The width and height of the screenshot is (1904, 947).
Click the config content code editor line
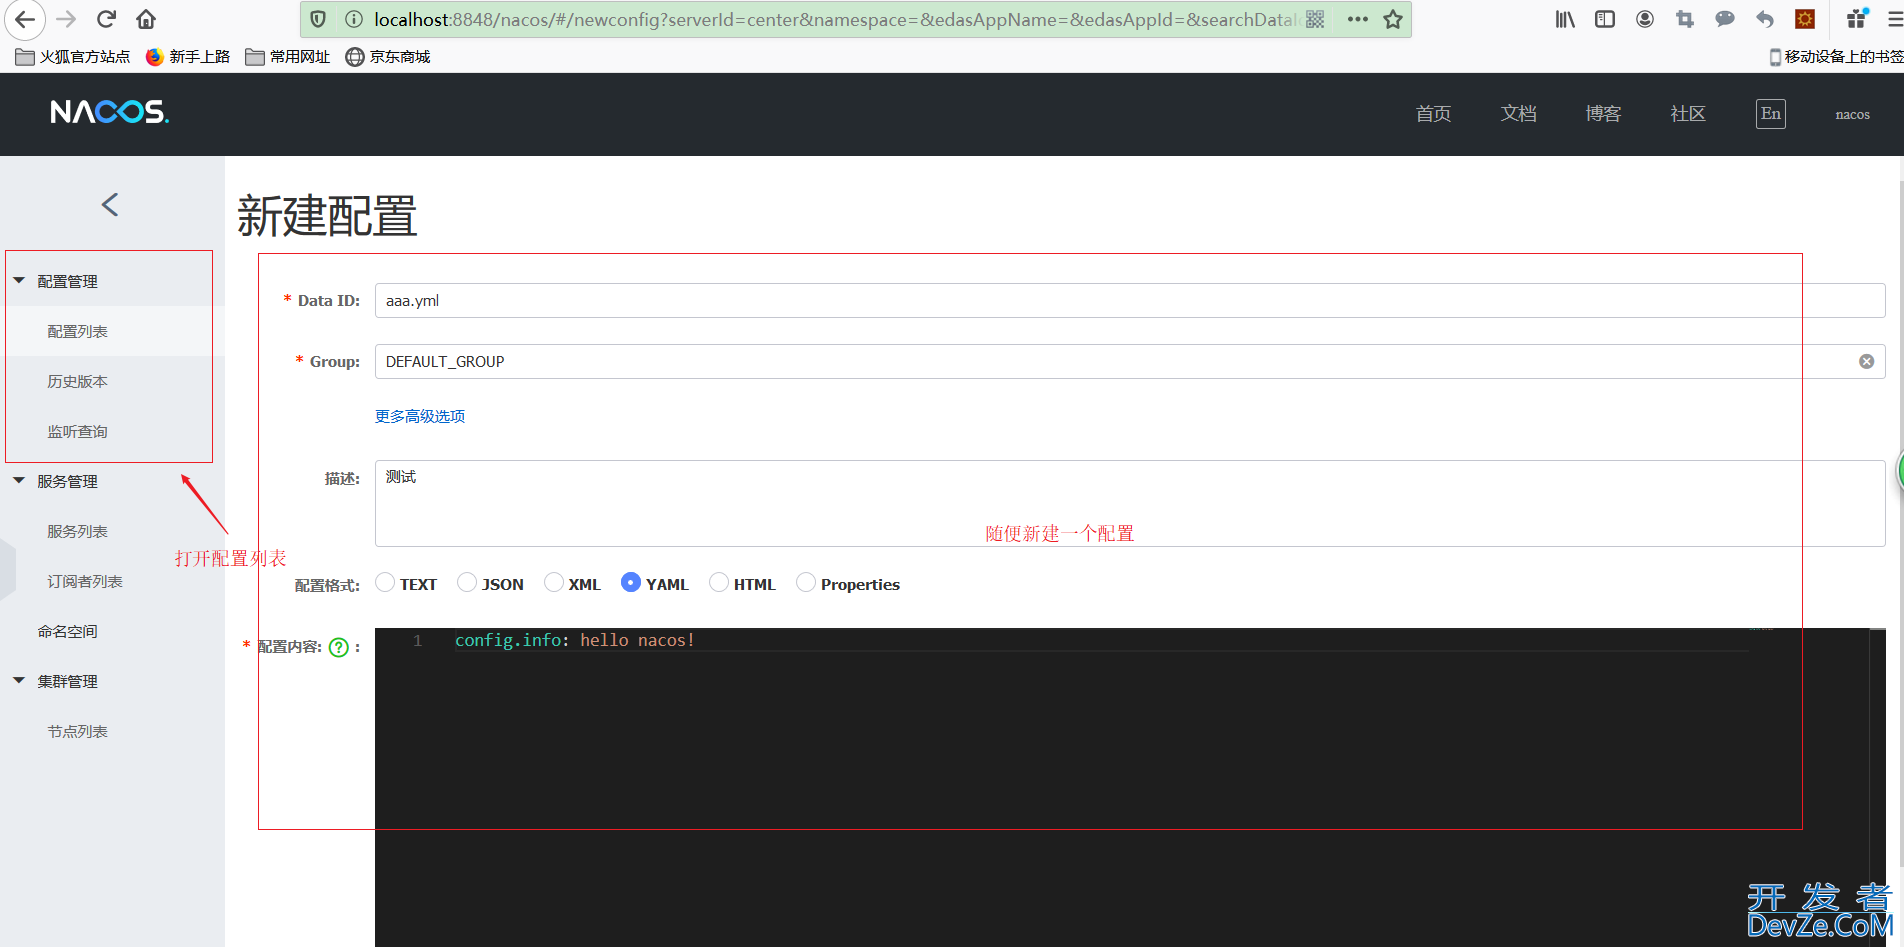(x=1100, y=640)
